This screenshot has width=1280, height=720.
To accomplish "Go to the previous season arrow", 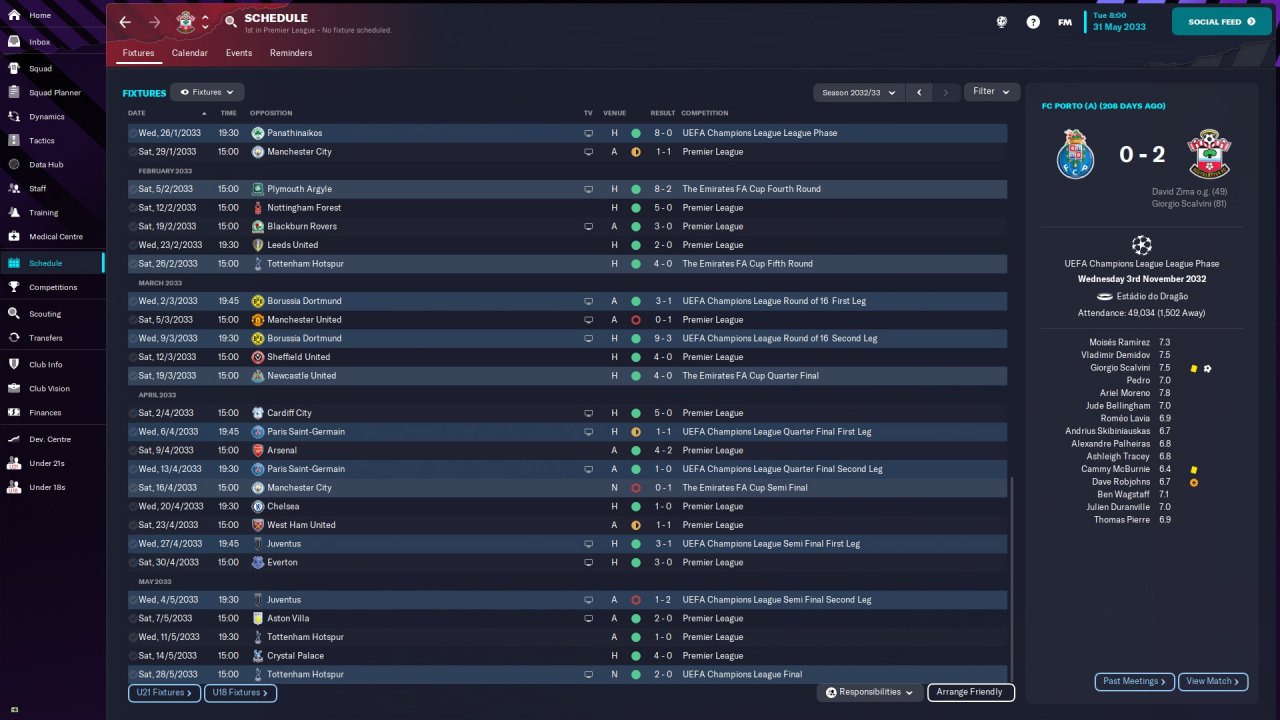I will pos(919,92).
